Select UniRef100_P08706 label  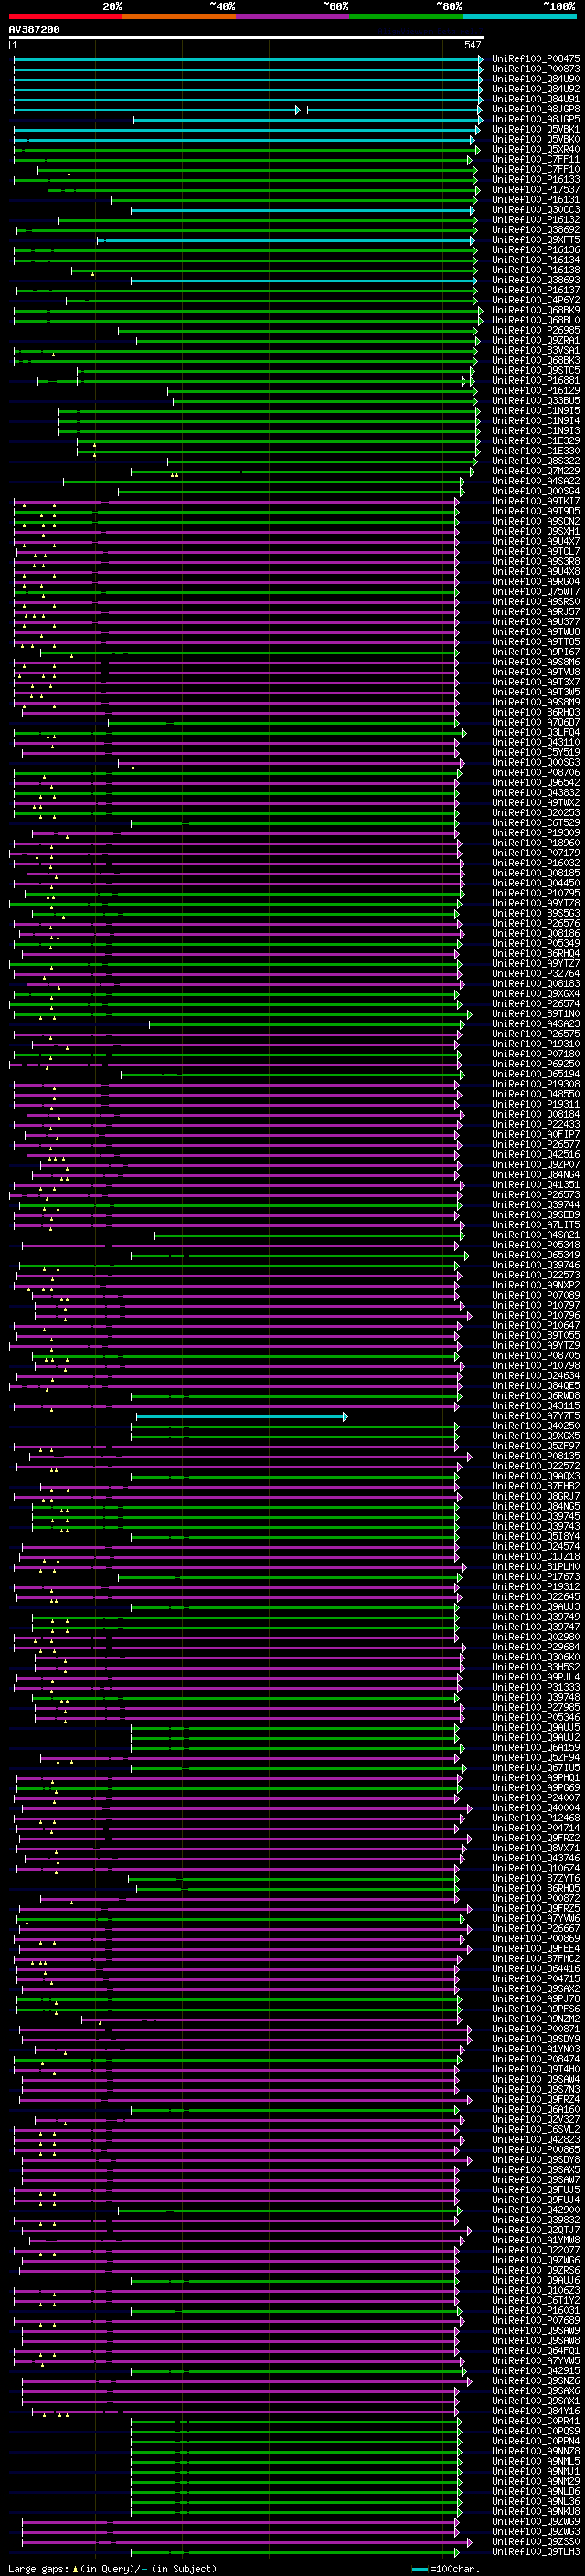(x=536, y=772)
